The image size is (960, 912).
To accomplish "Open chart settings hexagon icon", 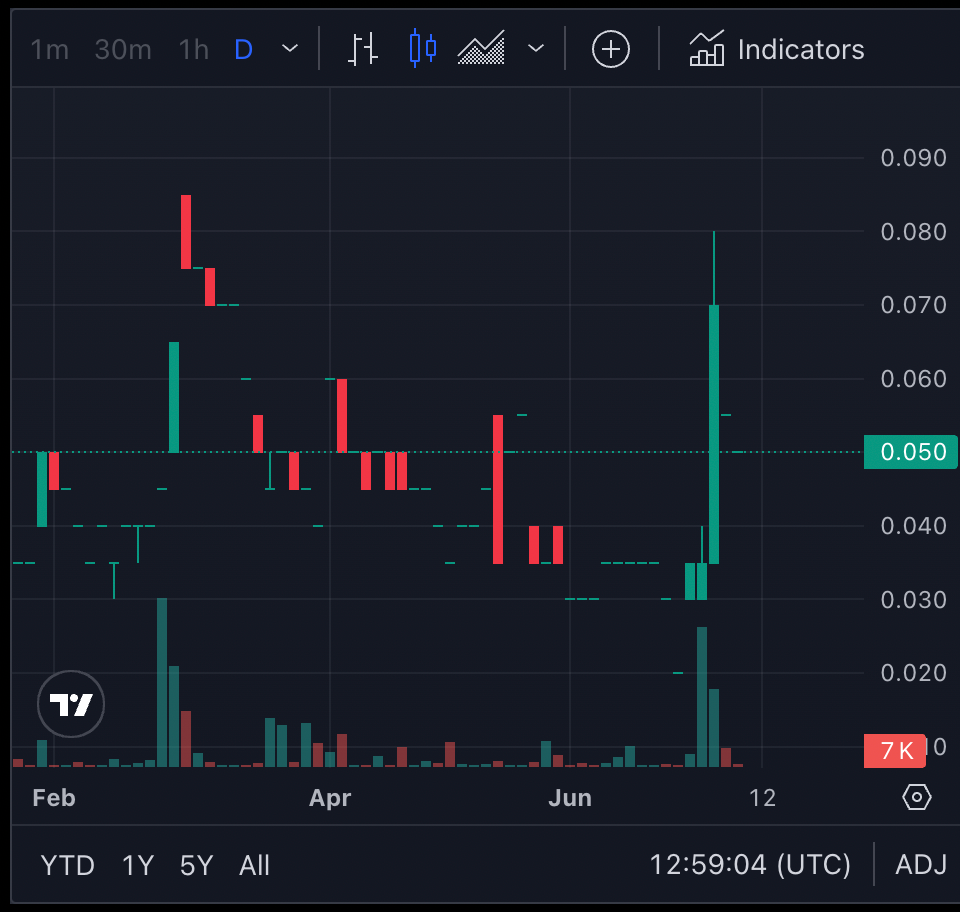I will (916, 797).
